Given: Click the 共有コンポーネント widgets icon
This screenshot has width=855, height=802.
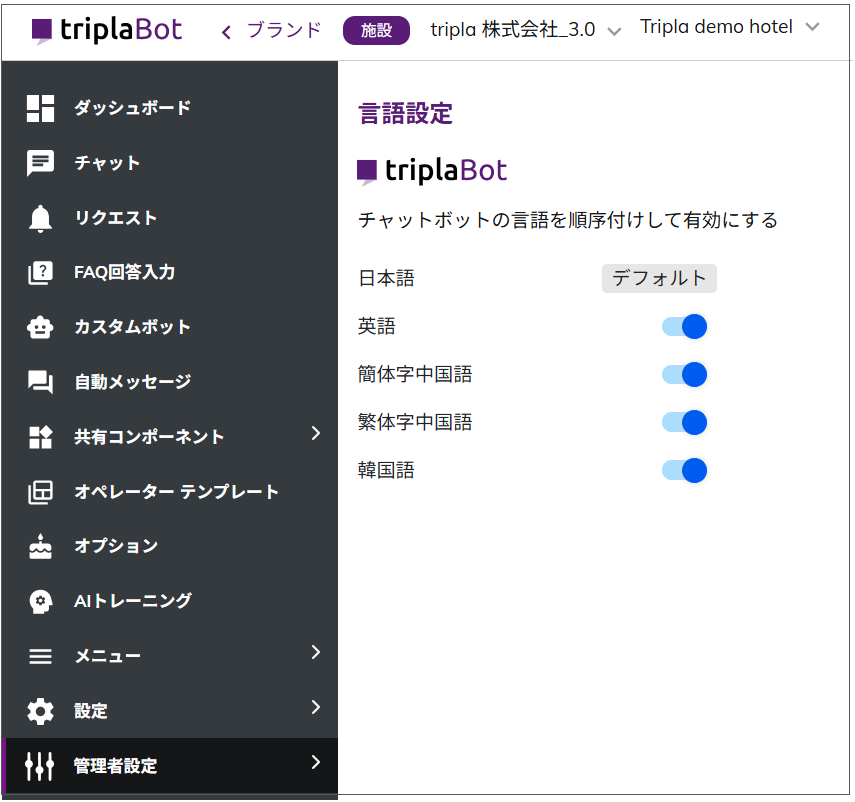Looking at the screenshot, I should [40, 437].
